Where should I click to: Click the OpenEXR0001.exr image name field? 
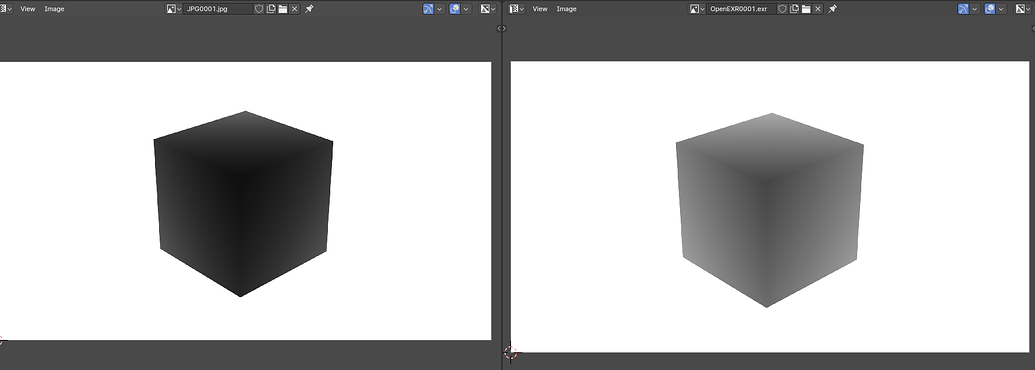click(742, 9)
